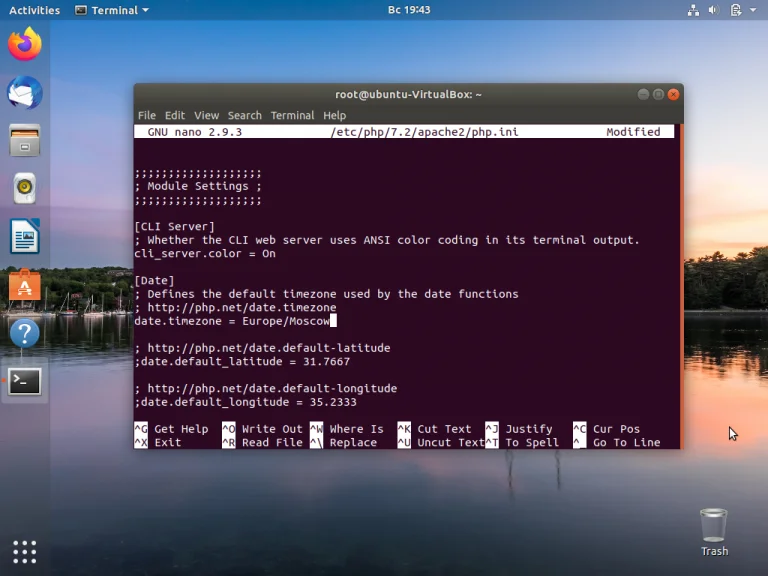
Task: Open the terminal Help menu
Action: (334, 115)
